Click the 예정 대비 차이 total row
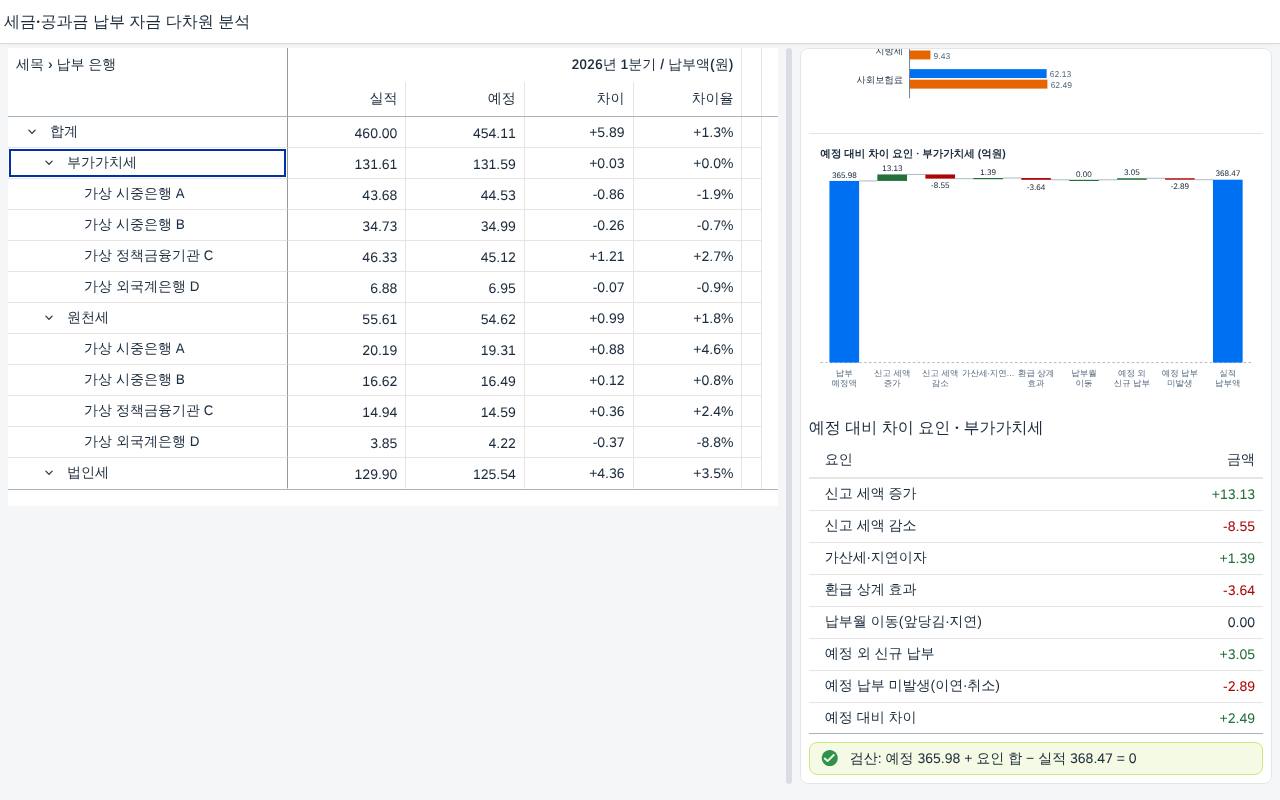The image size is (1280, 800). tap(1036, 718)
